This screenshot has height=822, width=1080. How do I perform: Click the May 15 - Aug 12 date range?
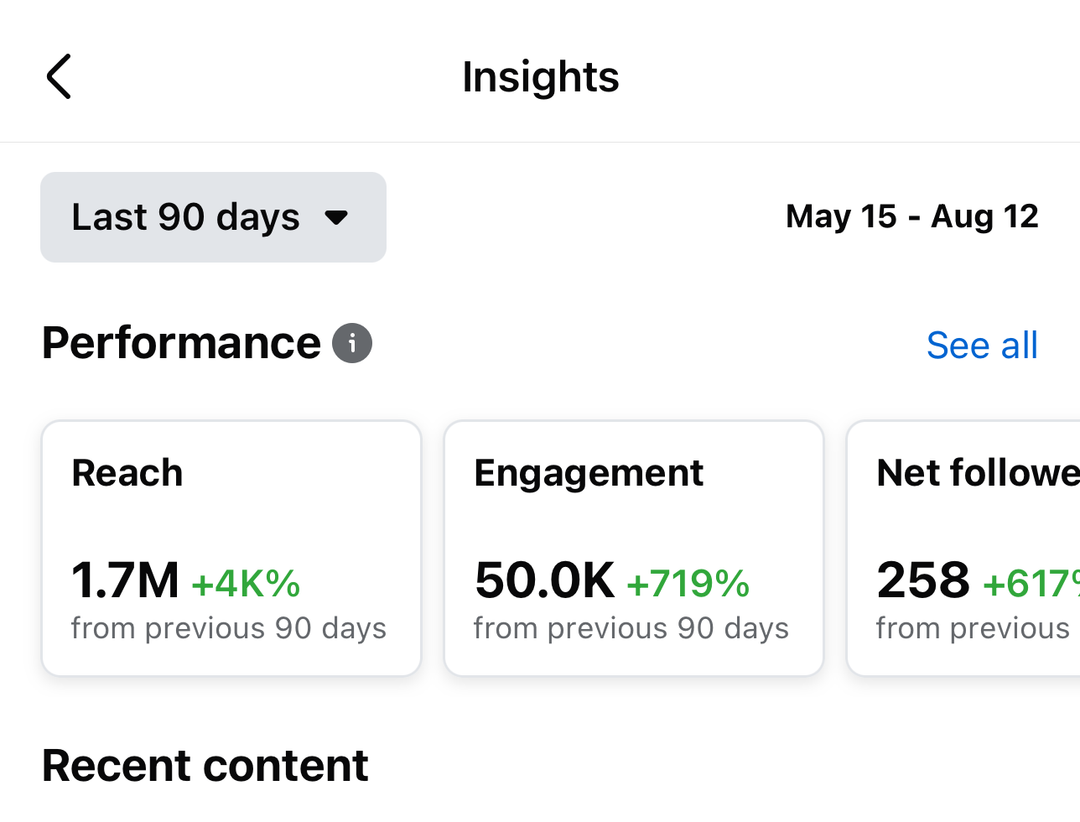911,217
